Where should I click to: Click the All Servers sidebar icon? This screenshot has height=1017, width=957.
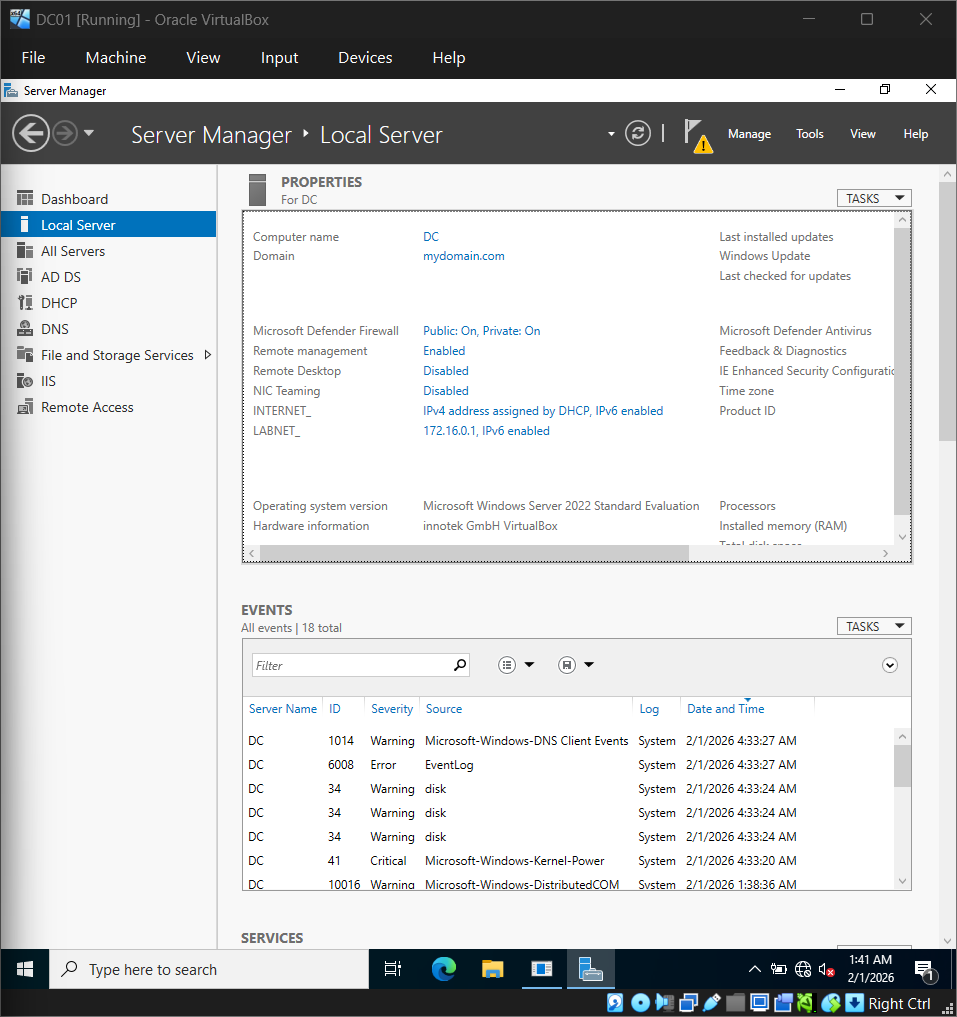(x=25, y=250)
